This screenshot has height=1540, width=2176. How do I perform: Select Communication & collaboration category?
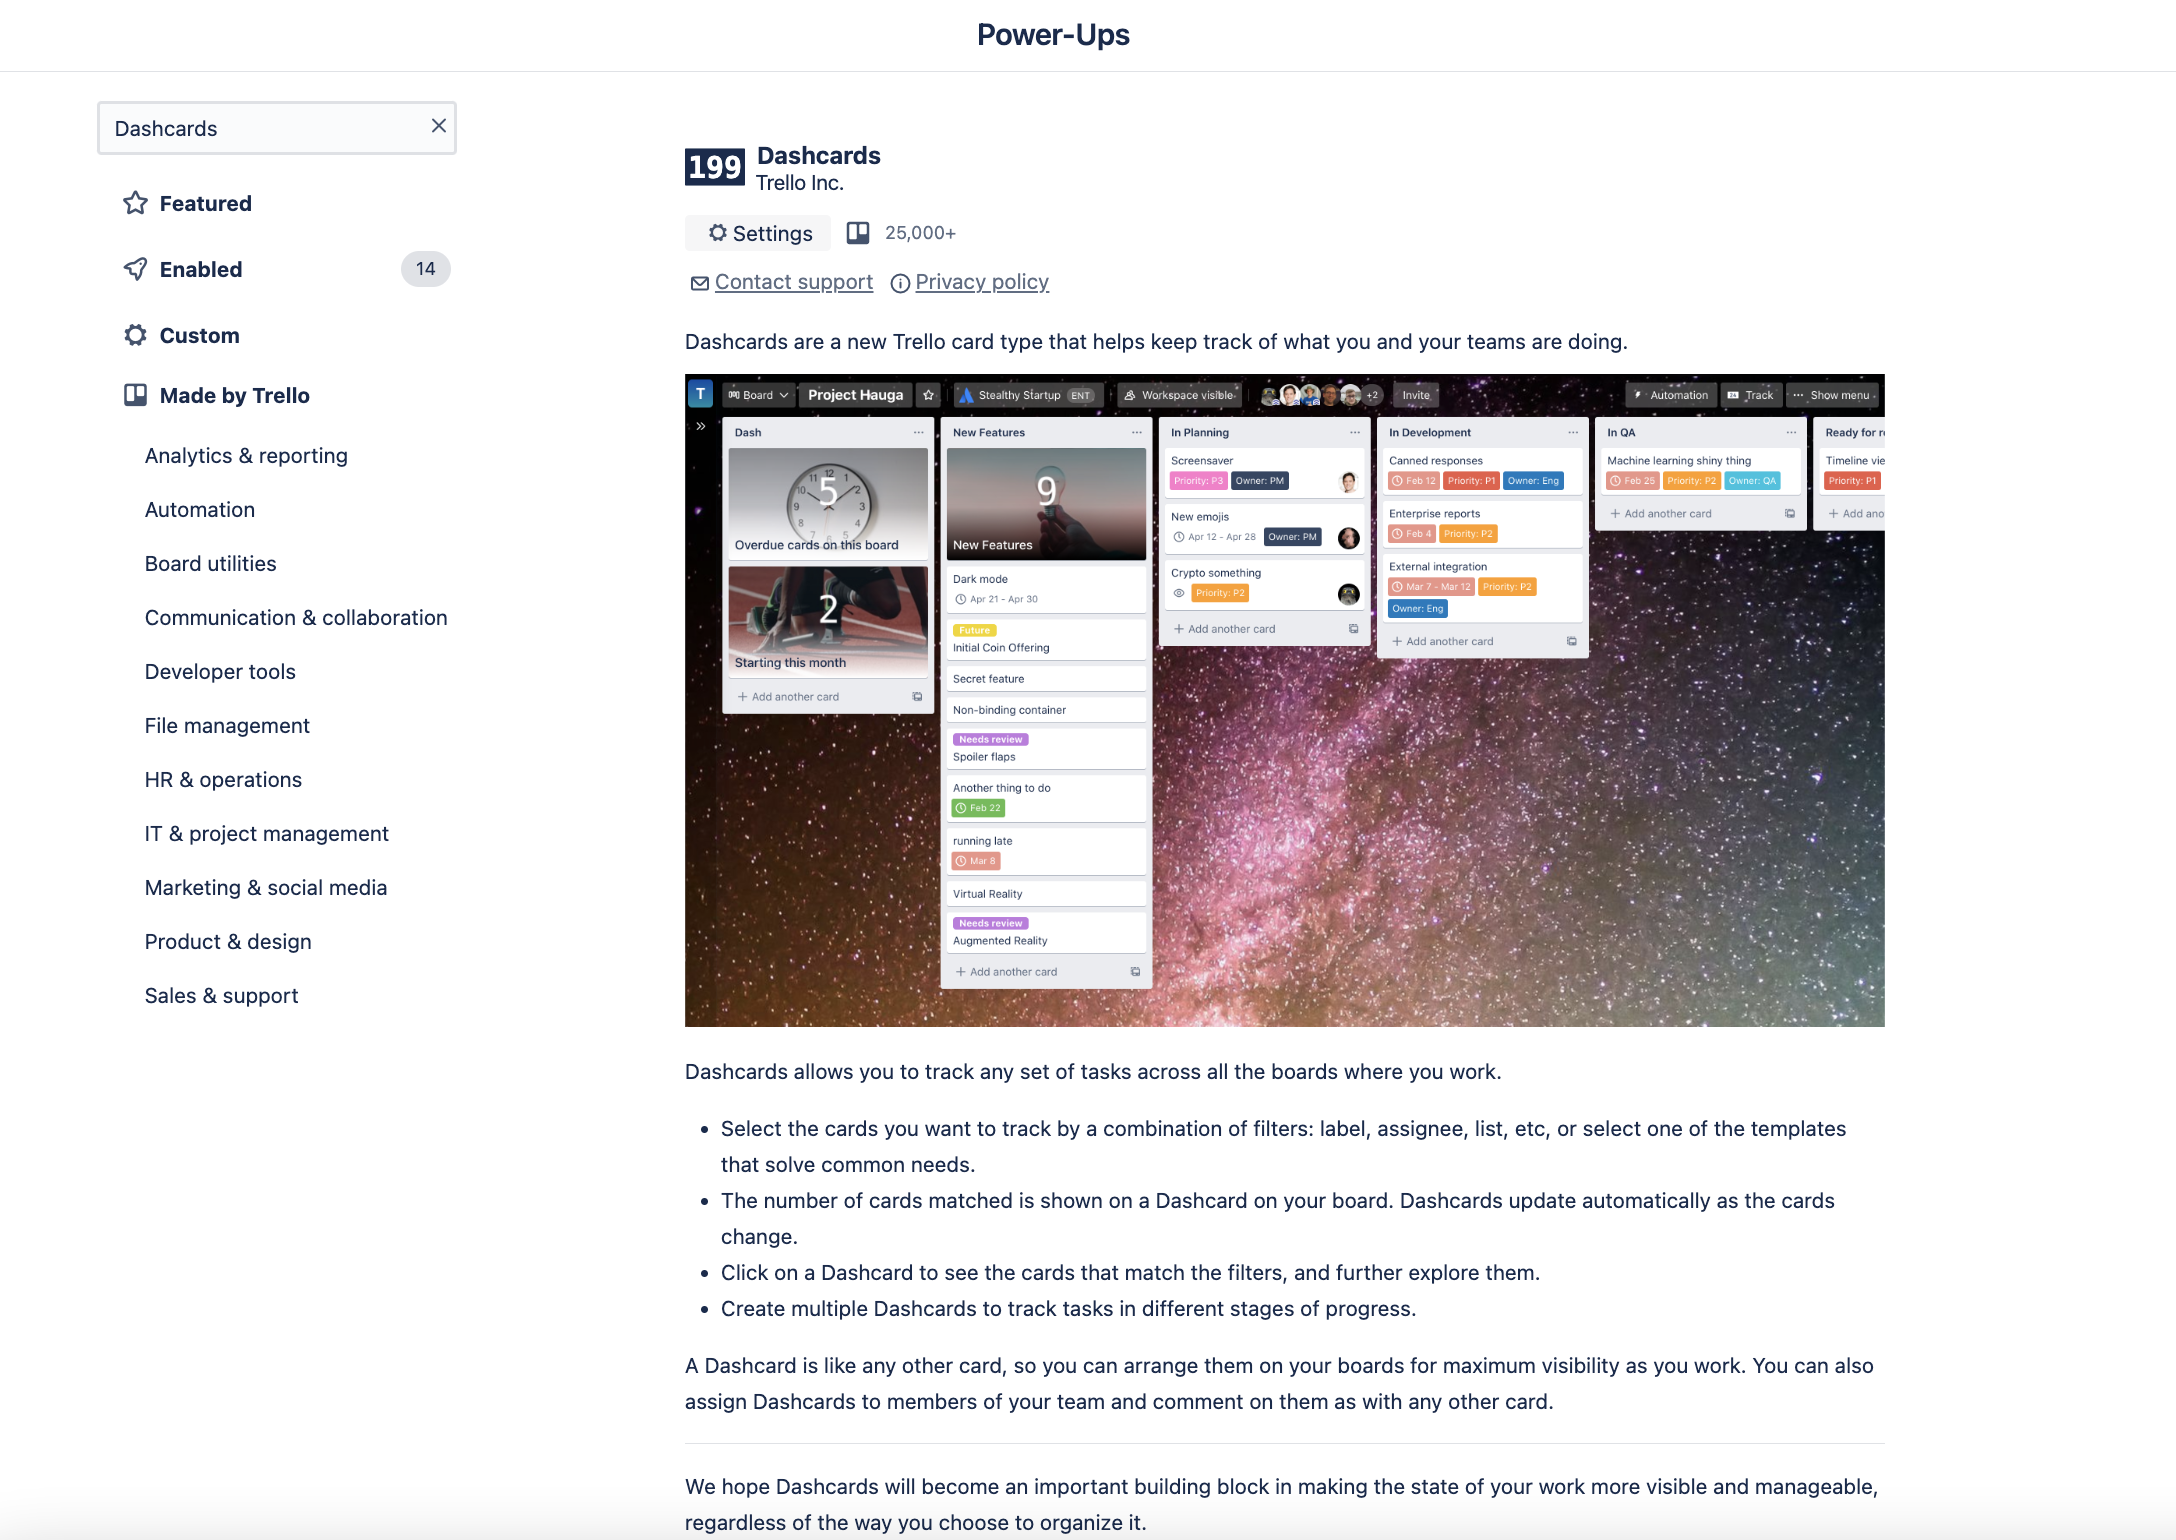tap(296, 618)
